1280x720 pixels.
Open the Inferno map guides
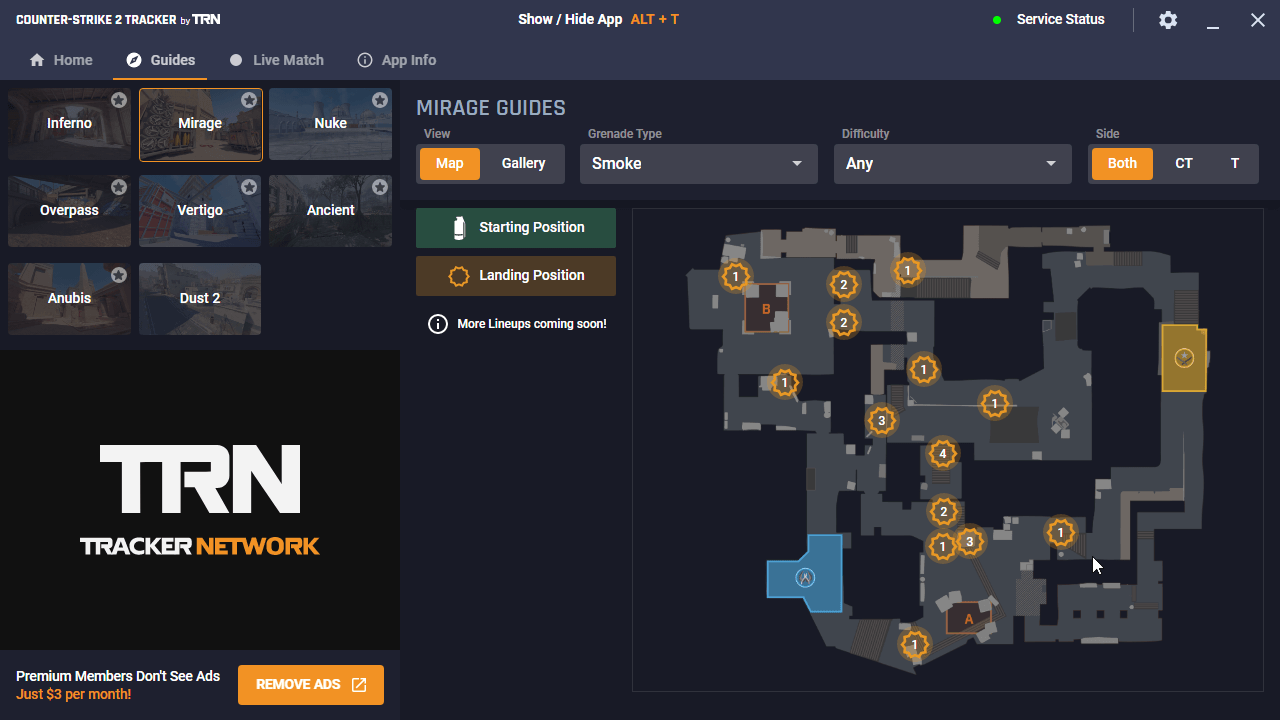pos(69,124)
